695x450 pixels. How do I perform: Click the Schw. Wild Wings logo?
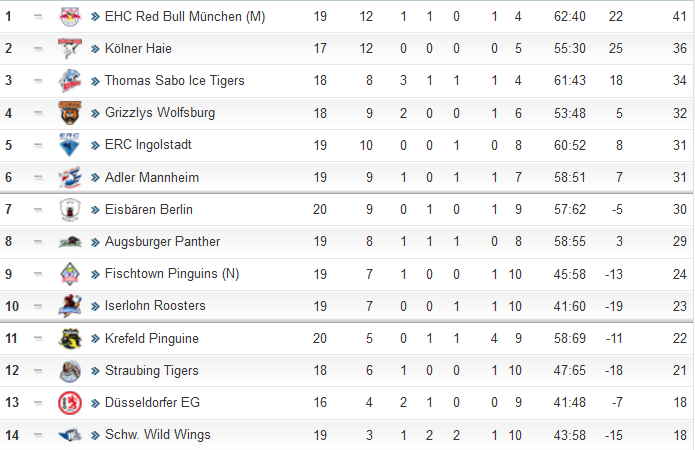[70, 435]
